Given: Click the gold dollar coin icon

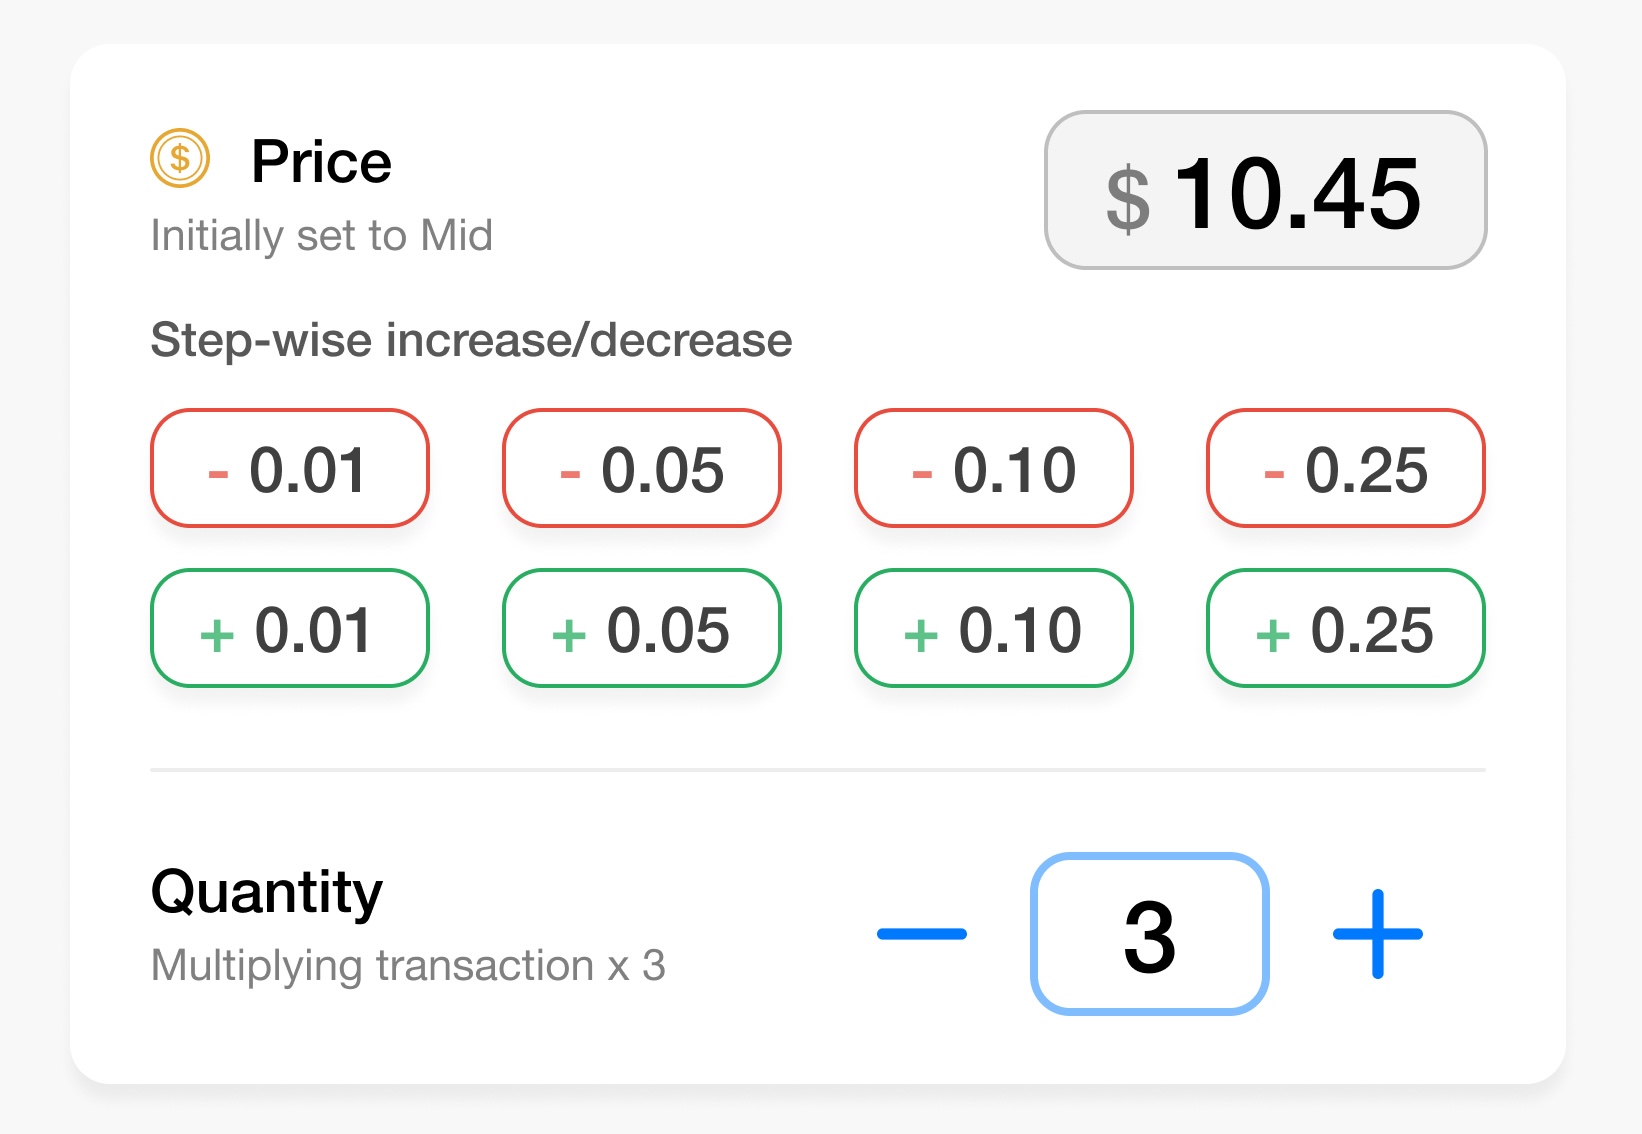Looking at the screenshot, I should 180,158.
